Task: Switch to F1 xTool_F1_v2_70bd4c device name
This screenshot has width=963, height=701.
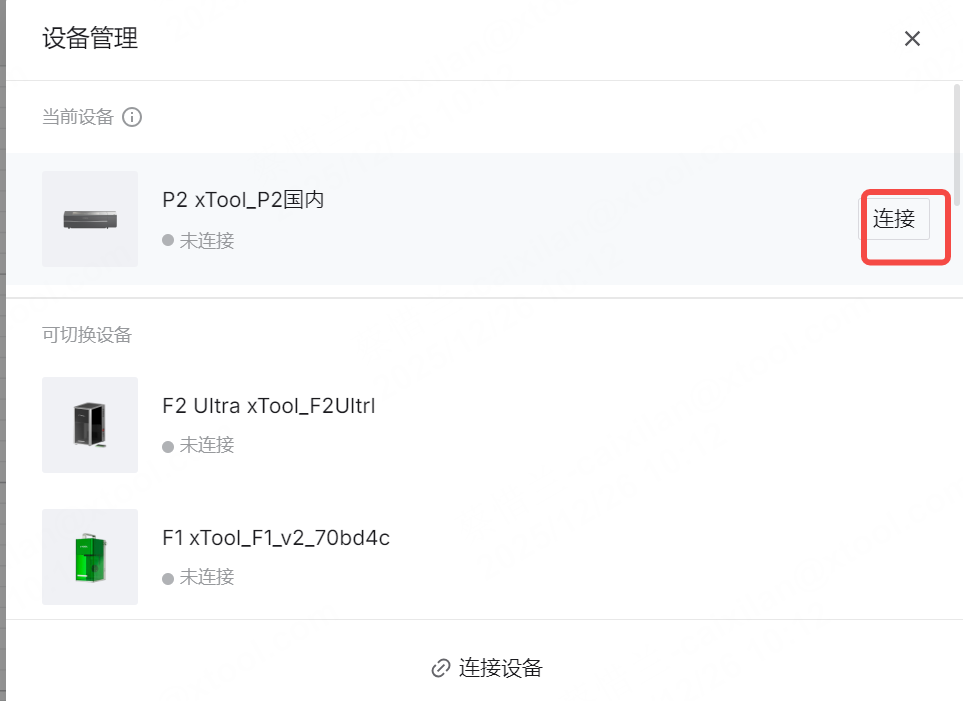Action: pos(275,538)
